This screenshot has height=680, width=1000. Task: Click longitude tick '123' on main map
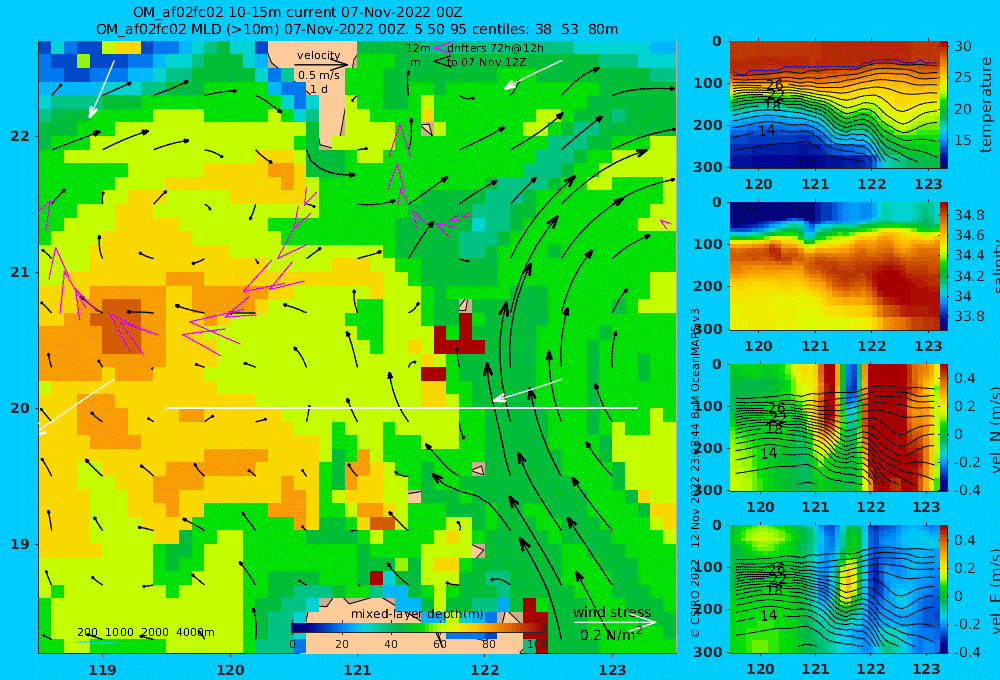coord(613,670)
